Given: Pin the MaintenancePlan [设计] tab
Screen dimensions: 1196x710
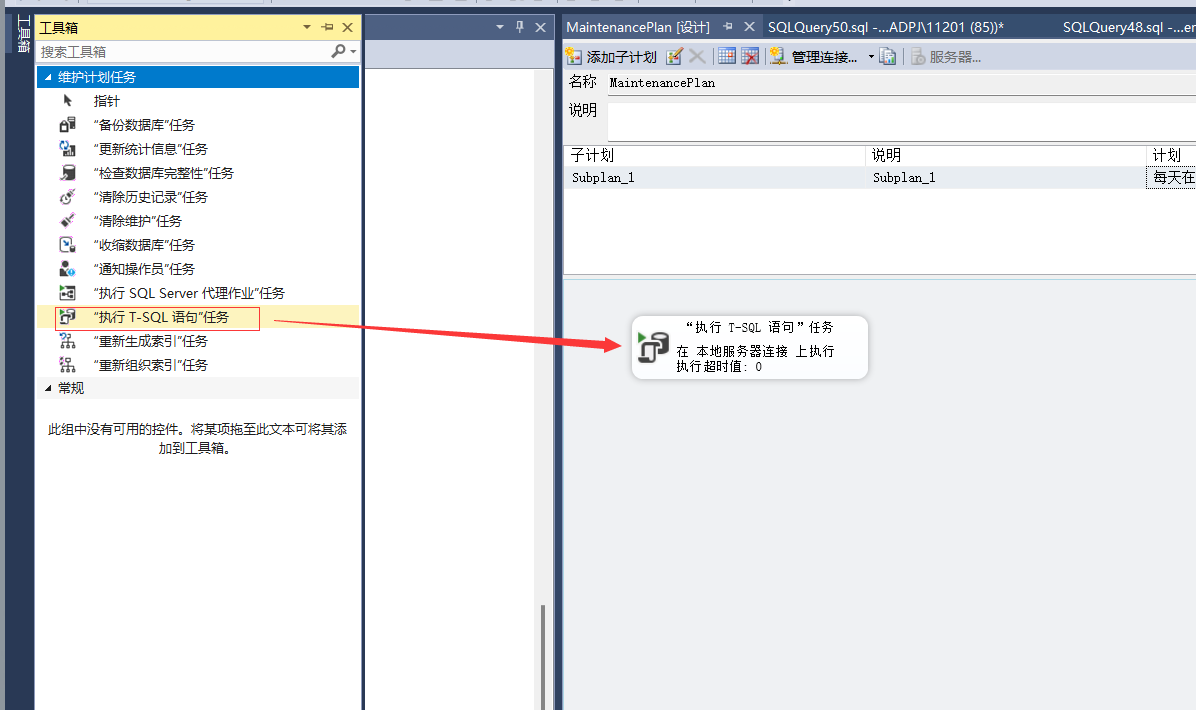Looking at the screenshot, I should 728,27.
